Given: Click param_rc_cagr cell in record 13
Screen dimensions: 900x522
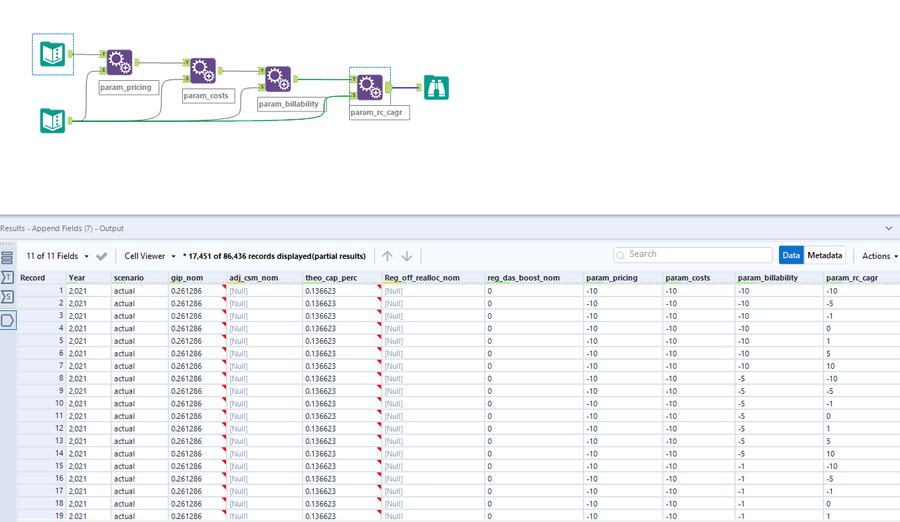Looking at the screenshot, I should tap(862, 441).
